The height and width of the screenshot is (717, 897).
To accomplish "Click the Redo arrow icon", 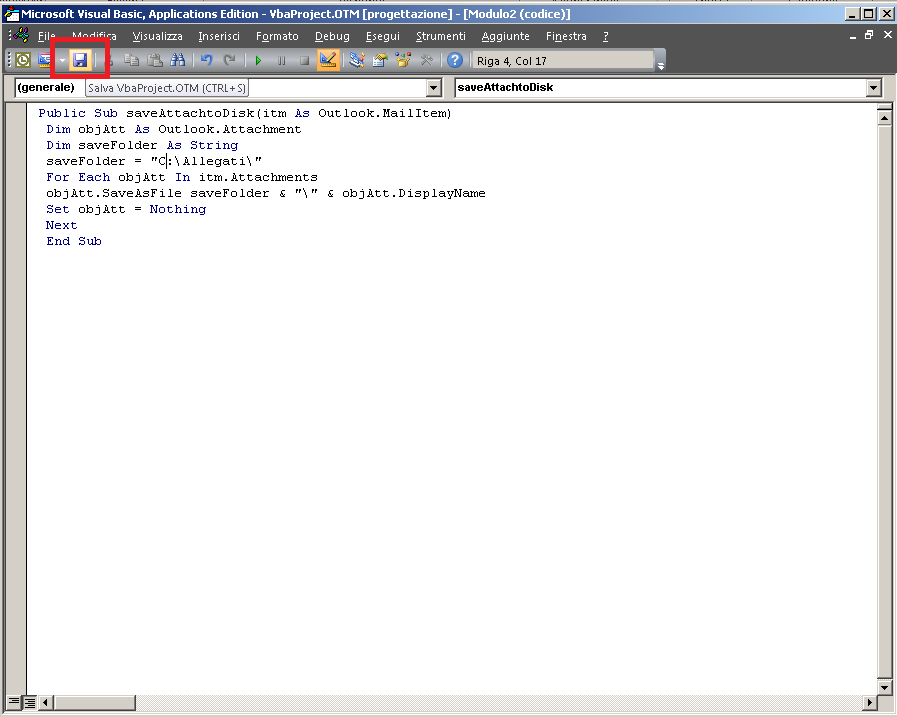I will coord(229,60).
